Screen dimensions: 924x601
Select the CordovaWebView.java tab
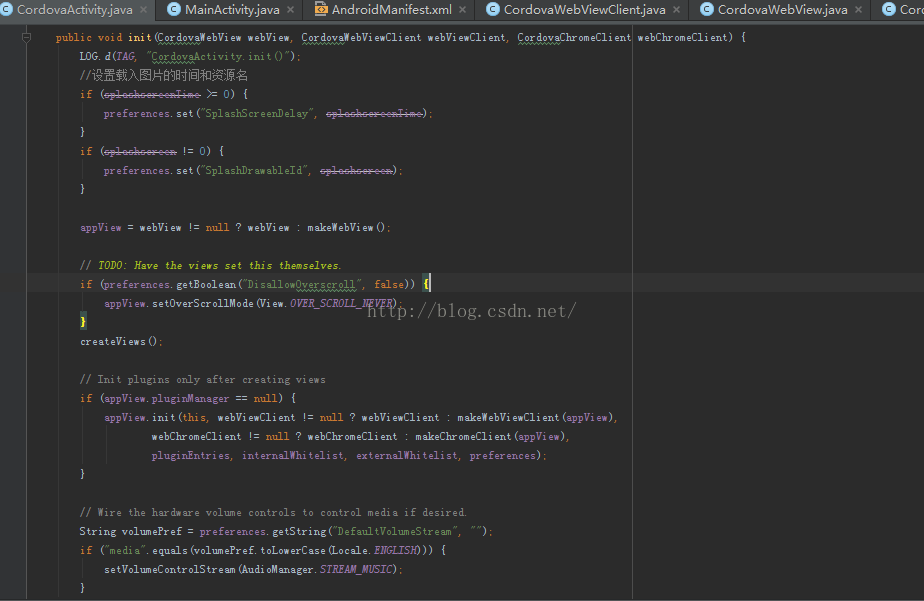pyautogui.click(x=782, y=10)
